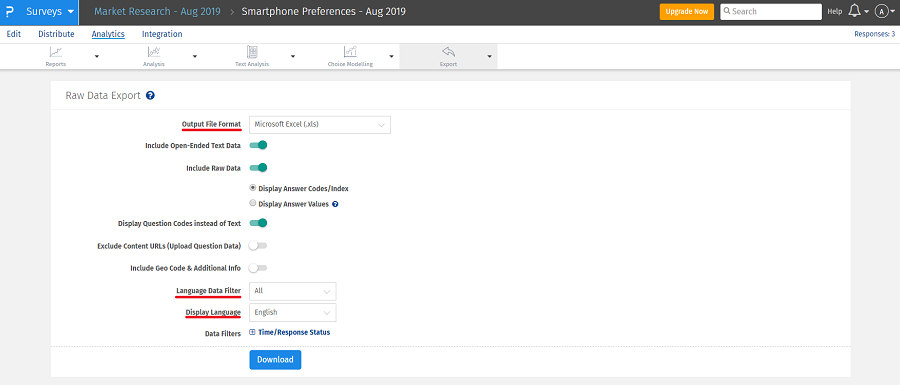The image size is (900, 385).
Task: Toggle the Exclude Content URLs switch
Action: pyautogui.click(x=258, y=246)
